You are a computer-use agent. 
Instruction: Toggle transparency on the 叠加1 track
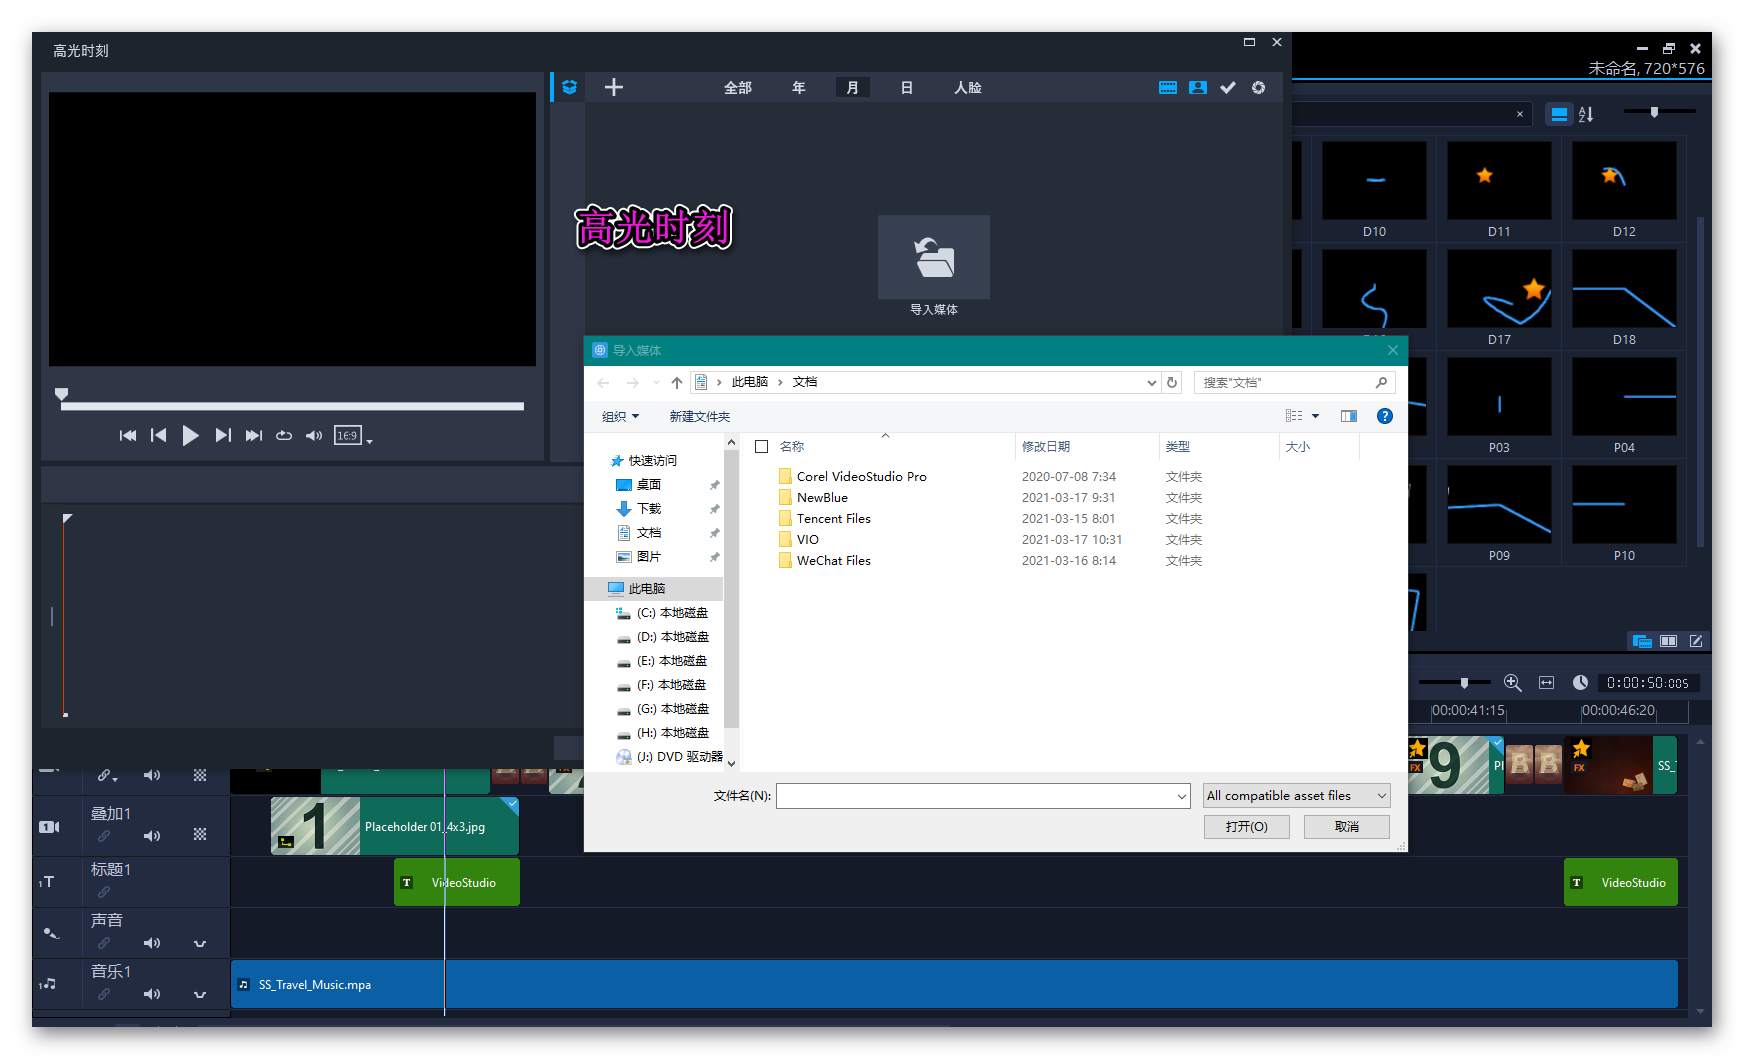coord(200,834)
